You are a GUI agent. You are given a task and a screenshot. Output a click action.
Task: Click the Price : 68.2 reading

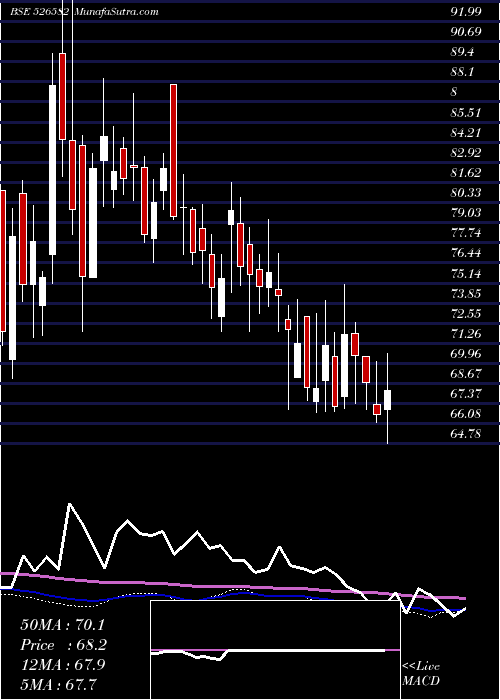[64, 645]
